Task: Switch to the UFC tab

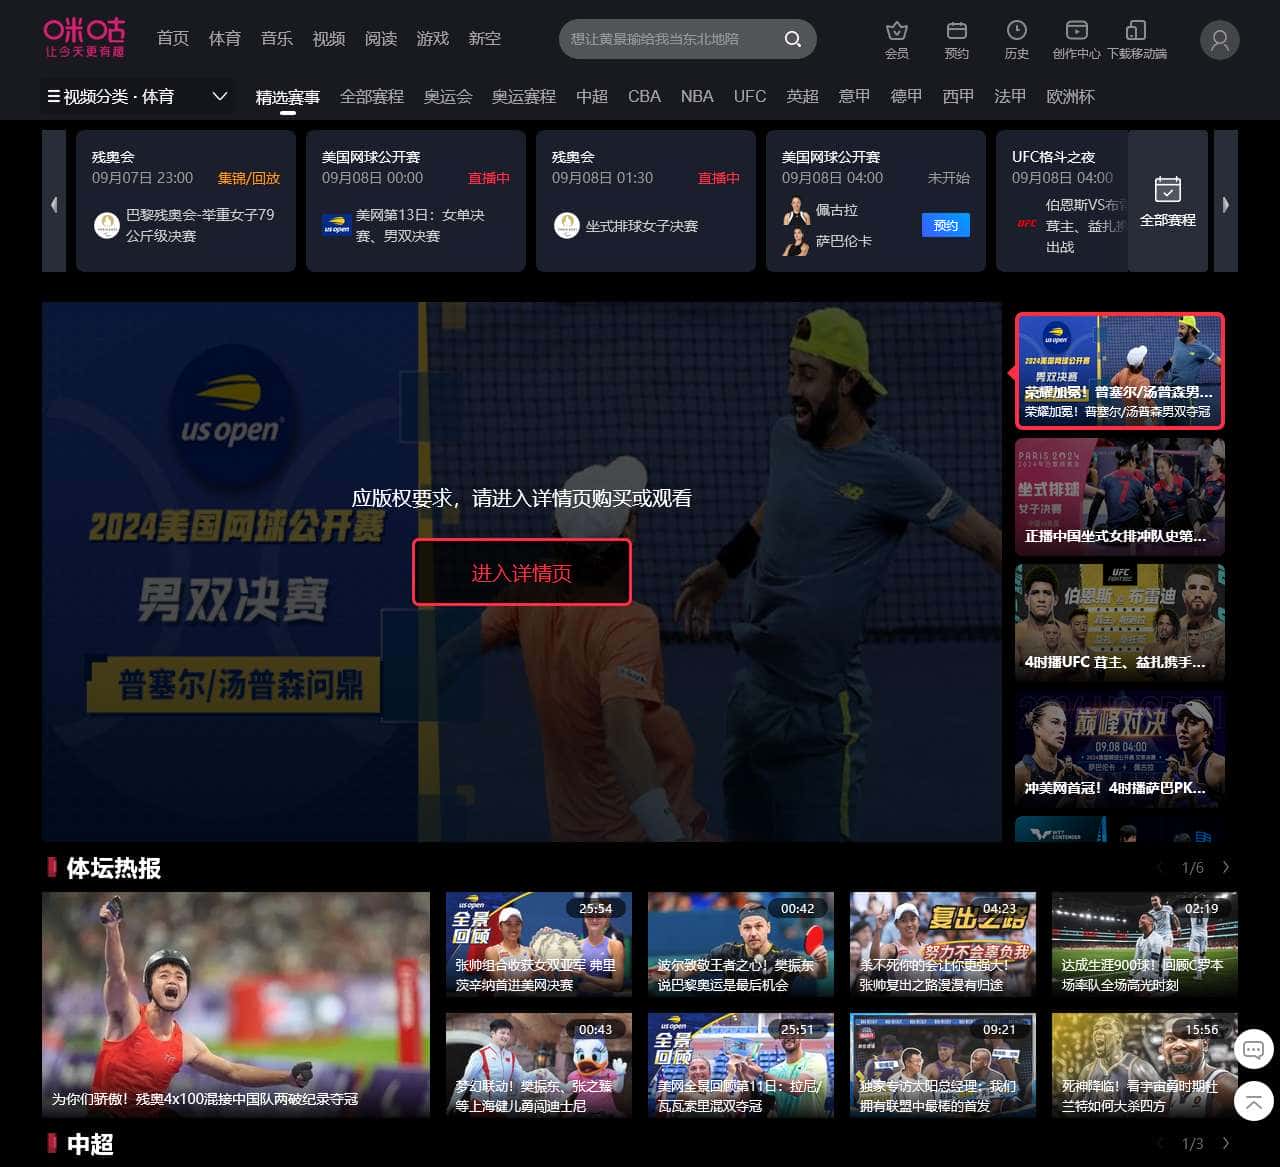Action: [x=750, y=97]
